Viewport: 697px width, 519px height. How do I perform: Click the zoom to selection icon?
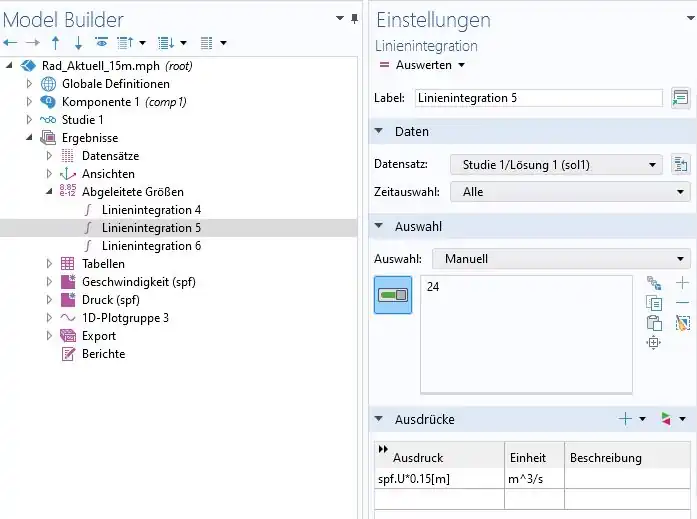pos(655,343)
